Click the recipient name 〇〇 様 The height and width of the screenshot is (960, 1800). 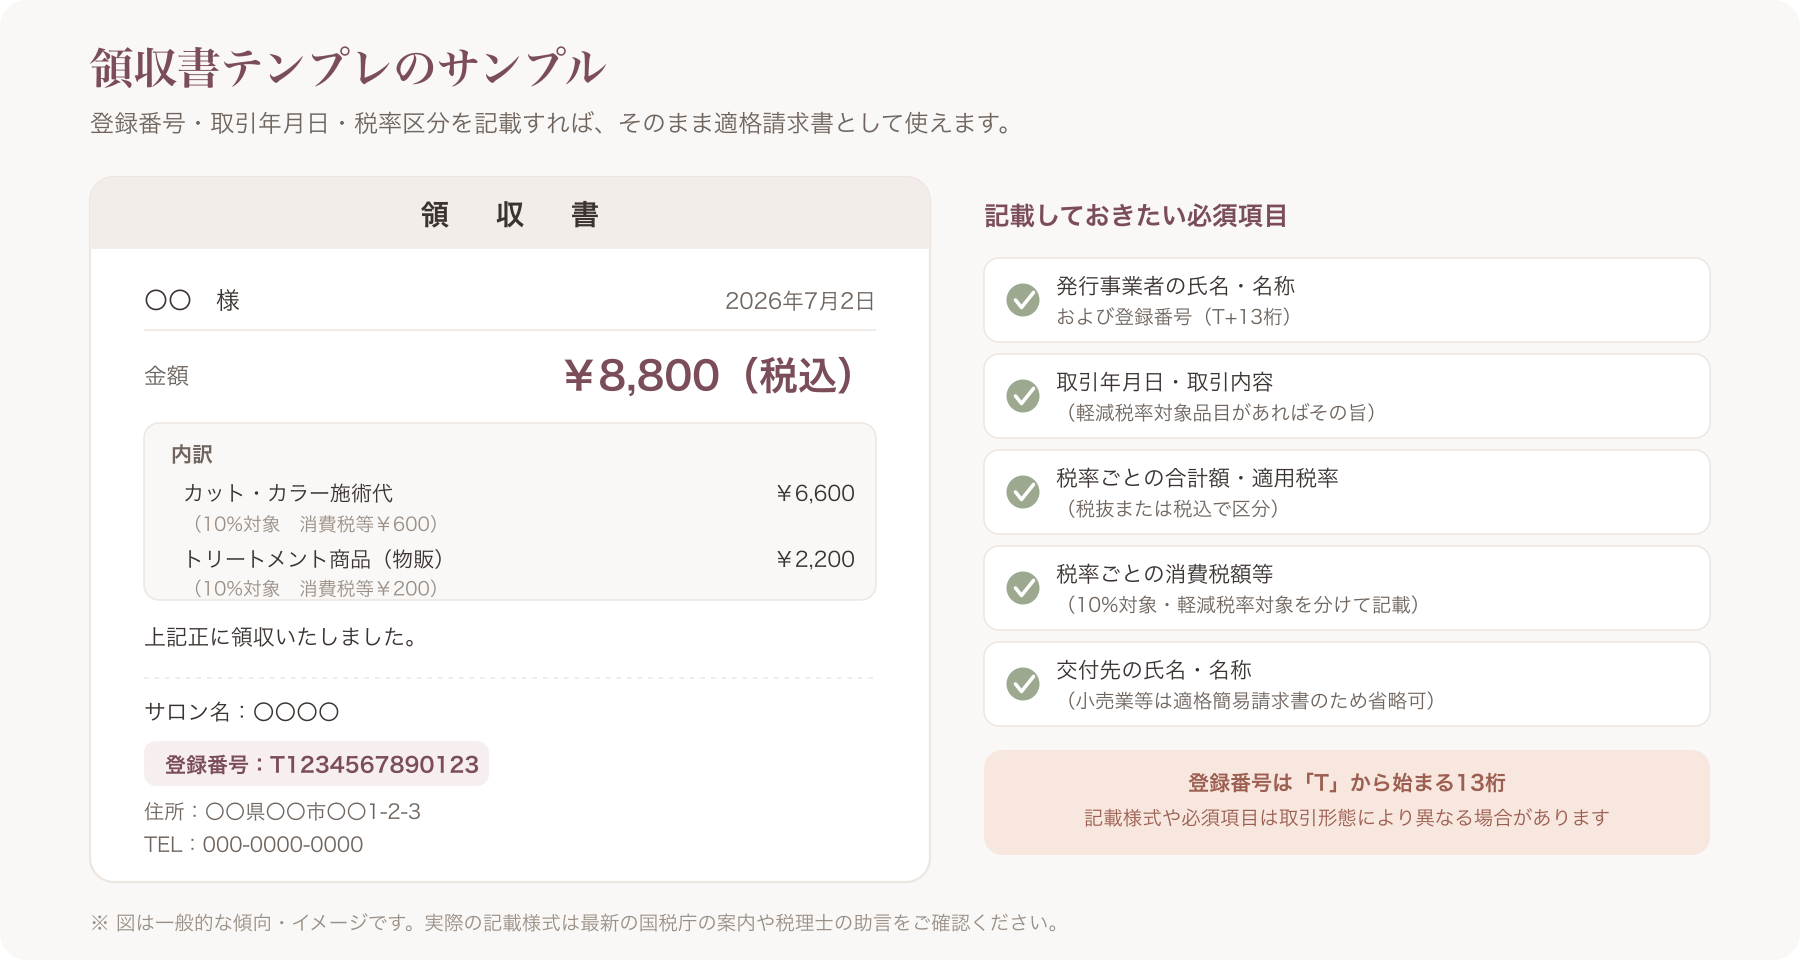pos(192,300)
